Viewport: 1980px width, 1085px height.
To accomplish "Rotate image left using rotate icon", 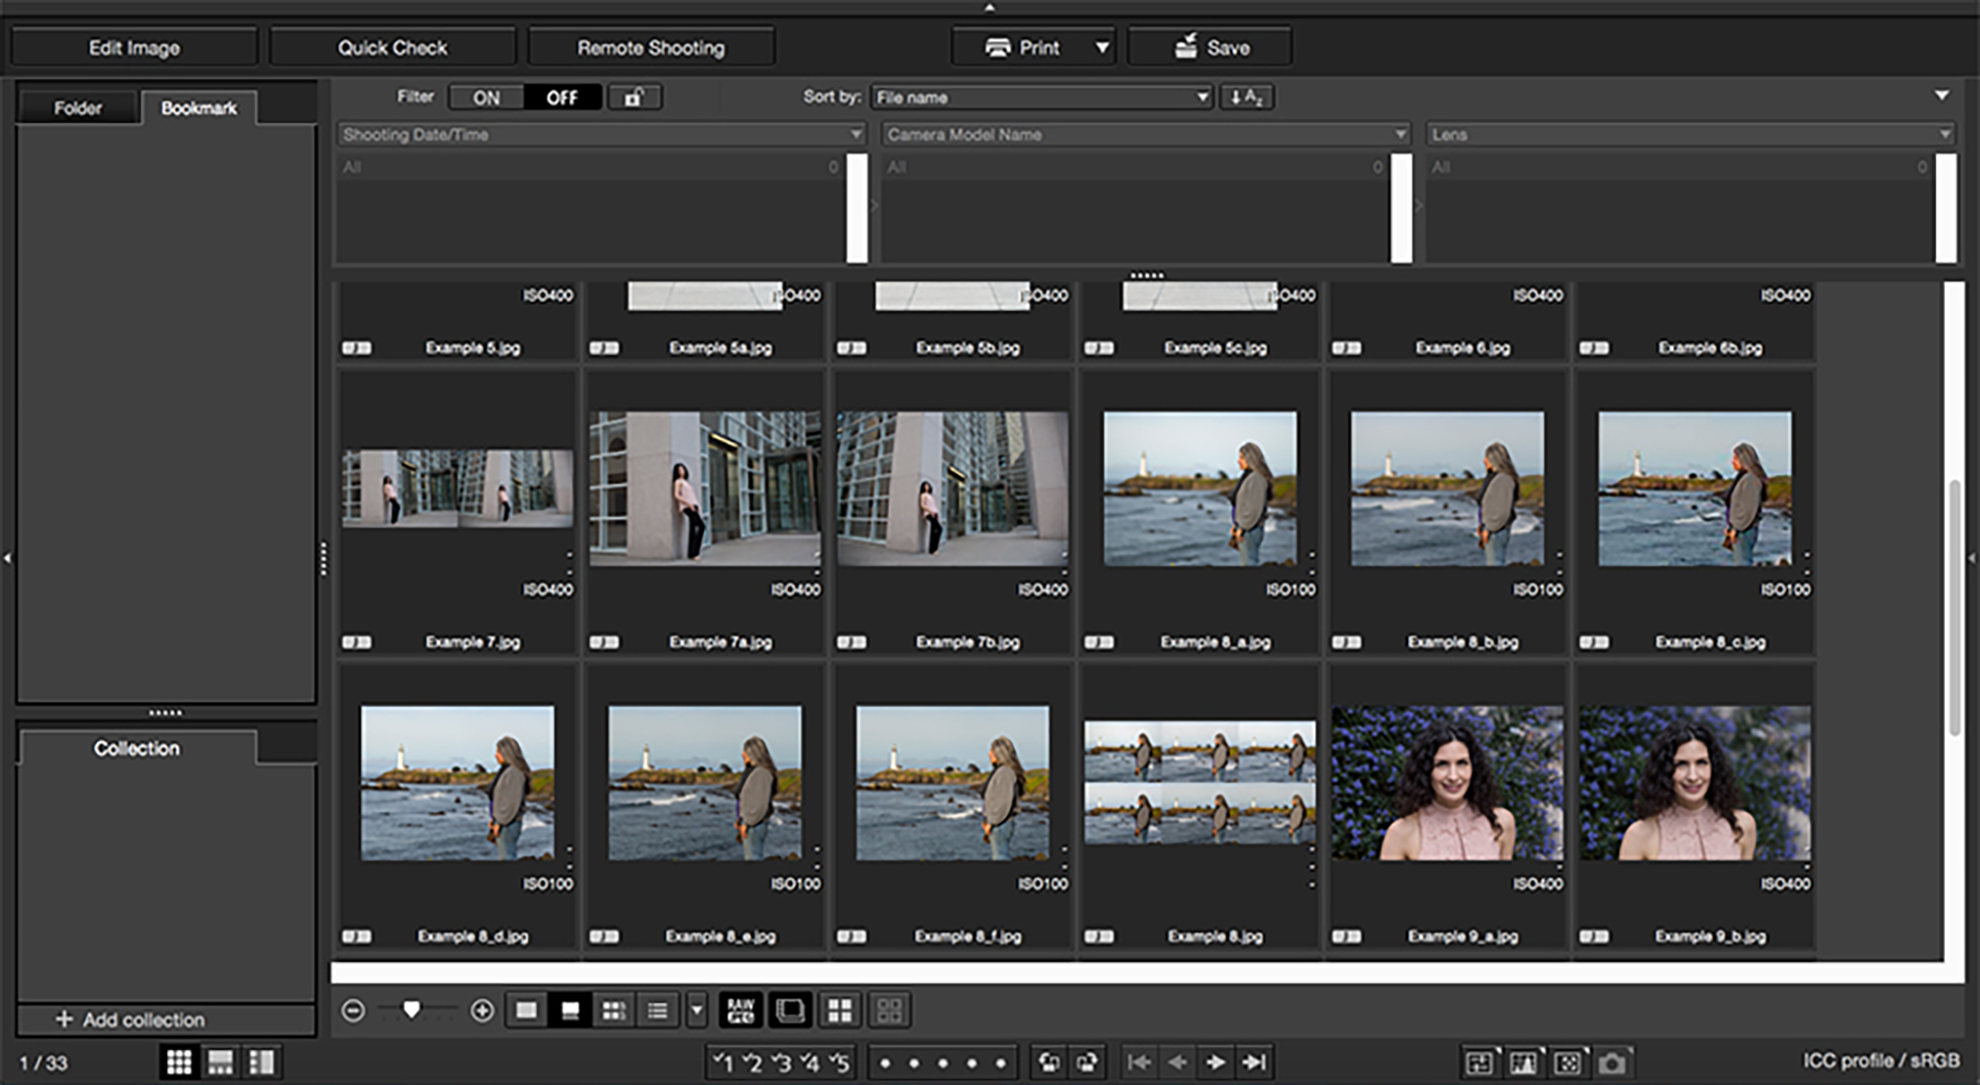I will point(1049,1062).
